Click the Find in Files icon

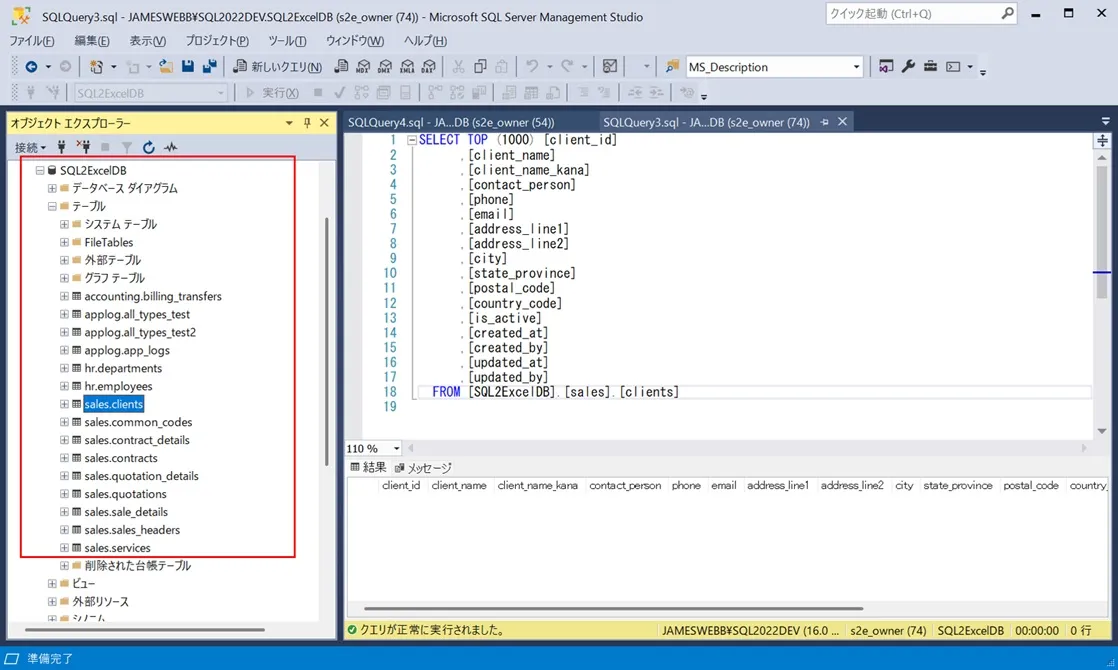click(x=672, y=67)
